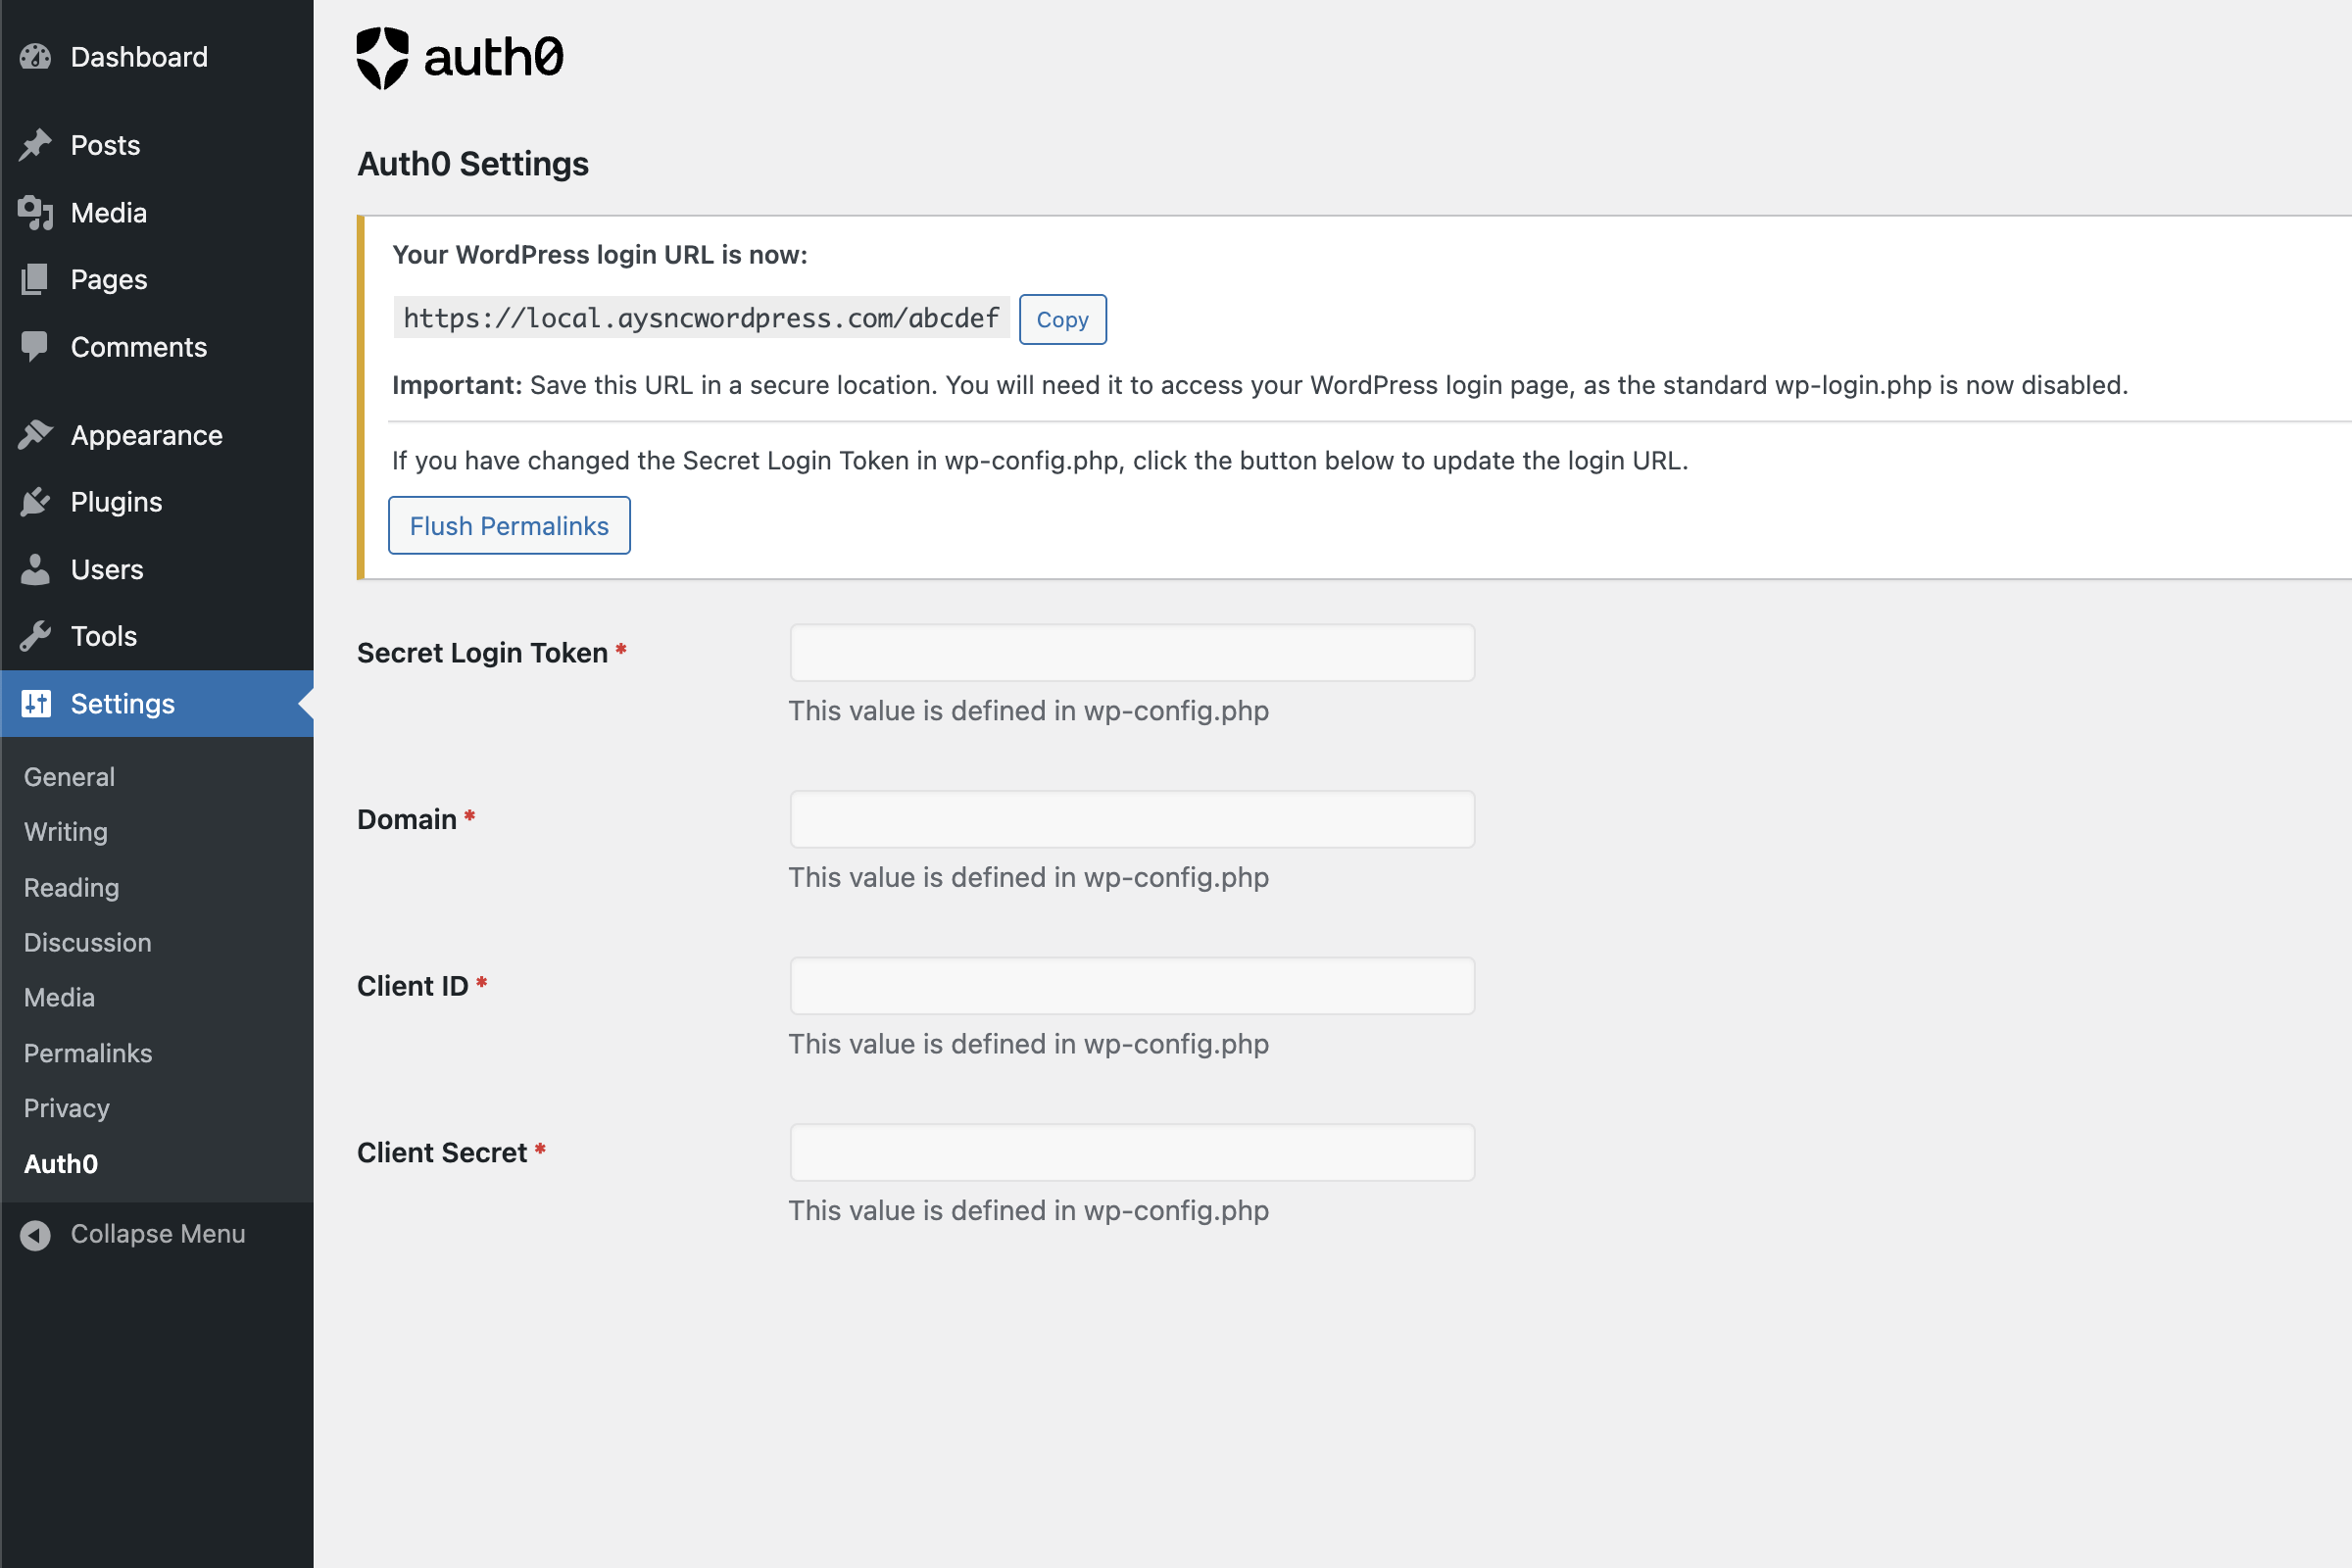Screen dimensions: 2352x1568
Task: Click the Tools wrench icon
Action: coord(35,636)
